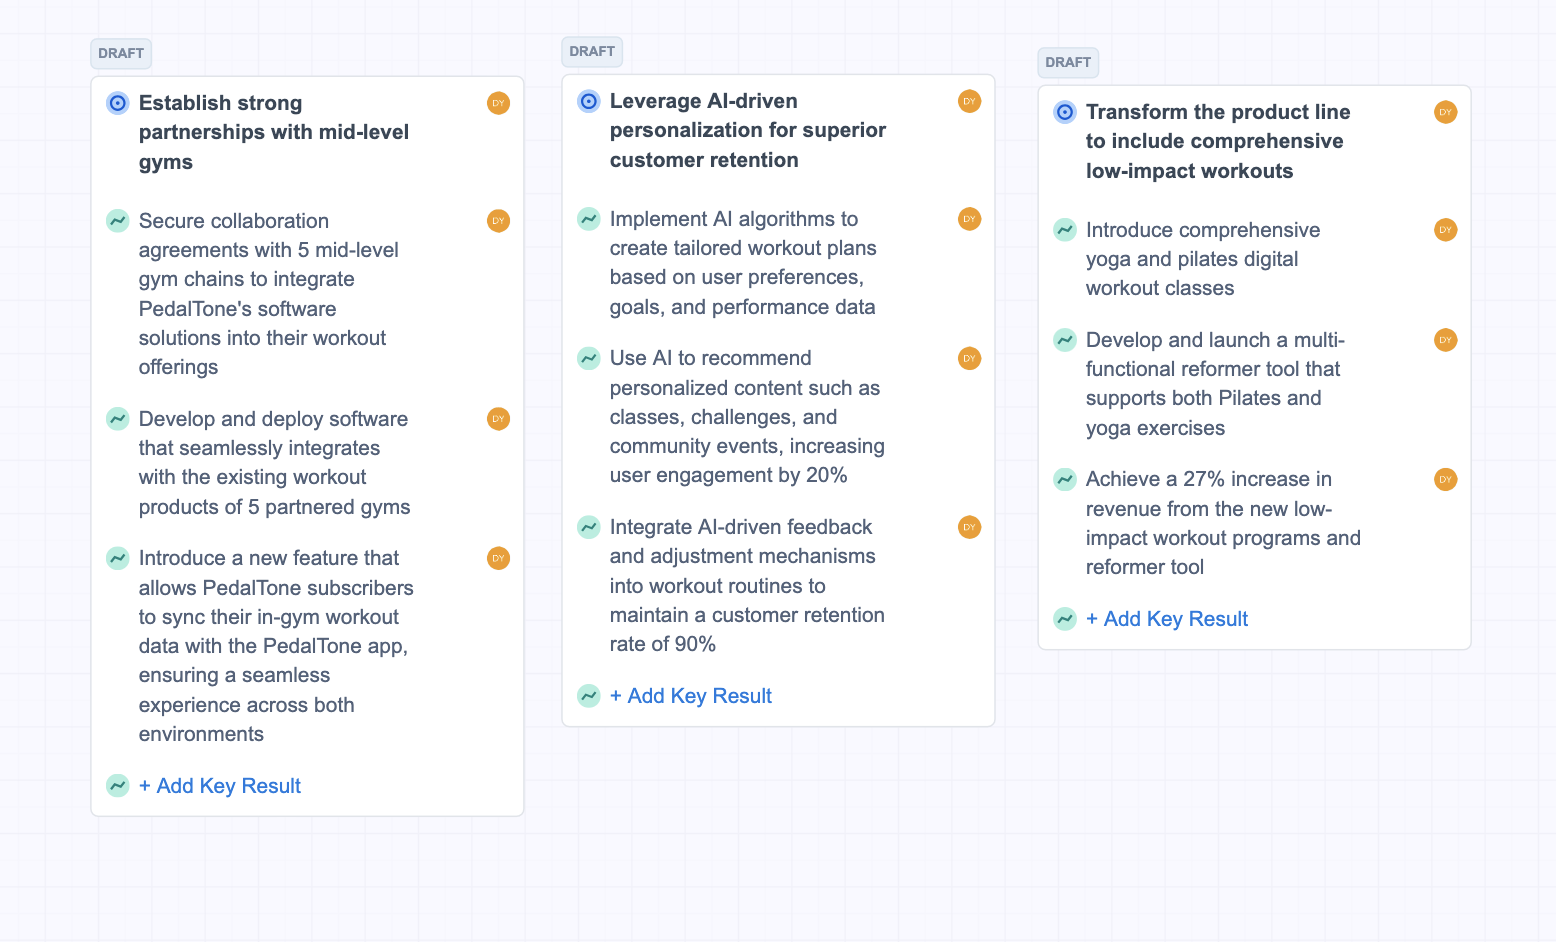Click DY avatar on 'Establish strong partnerships' objective
The image size is (1556, 942).
click(498, 103)
